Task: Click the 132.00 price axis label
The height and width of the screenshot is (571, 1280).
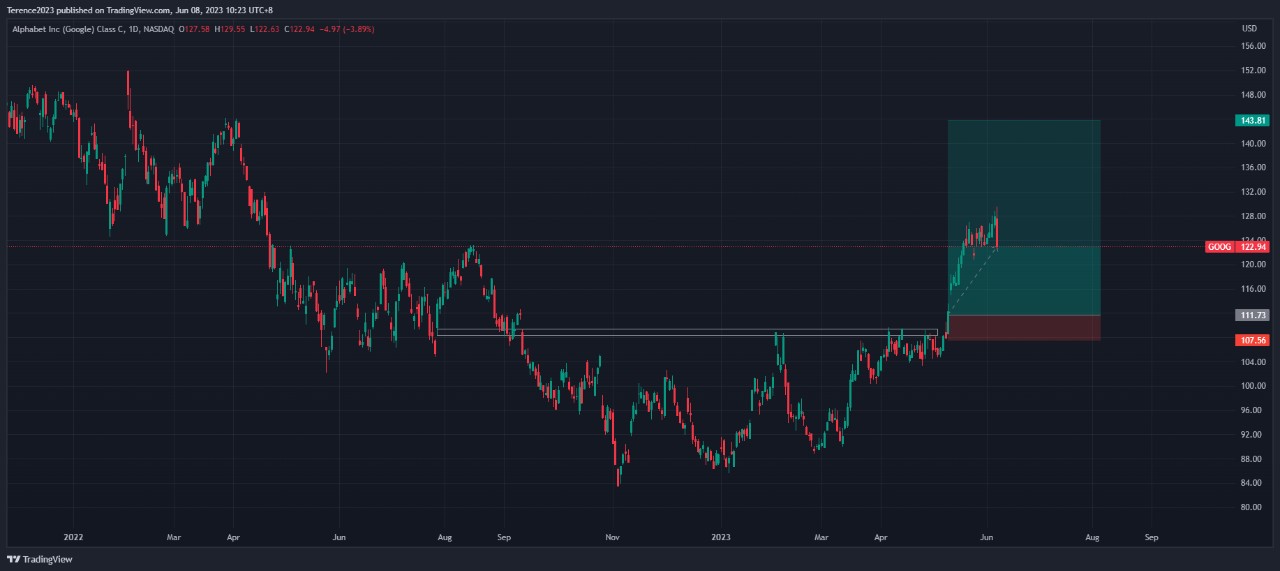Action: (x=1253, y=192)
